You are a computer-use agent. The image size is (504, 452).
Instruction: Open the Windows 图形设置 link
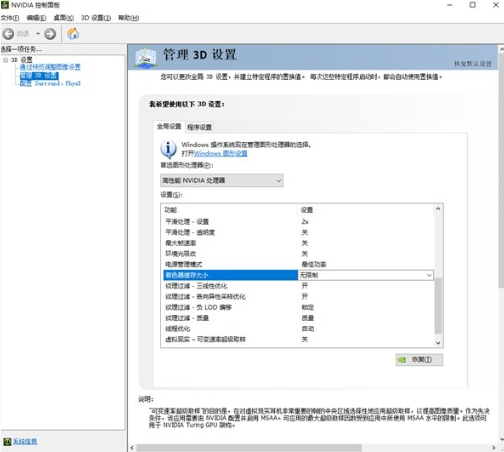221,153
